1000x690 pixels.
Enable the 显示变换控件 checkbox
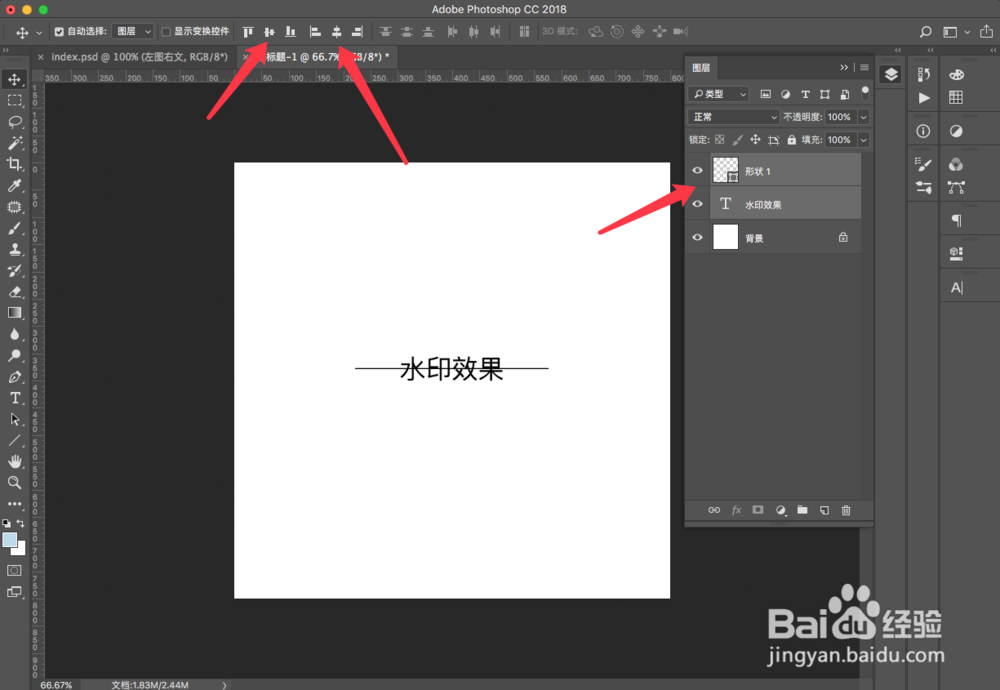coord(166,31)
